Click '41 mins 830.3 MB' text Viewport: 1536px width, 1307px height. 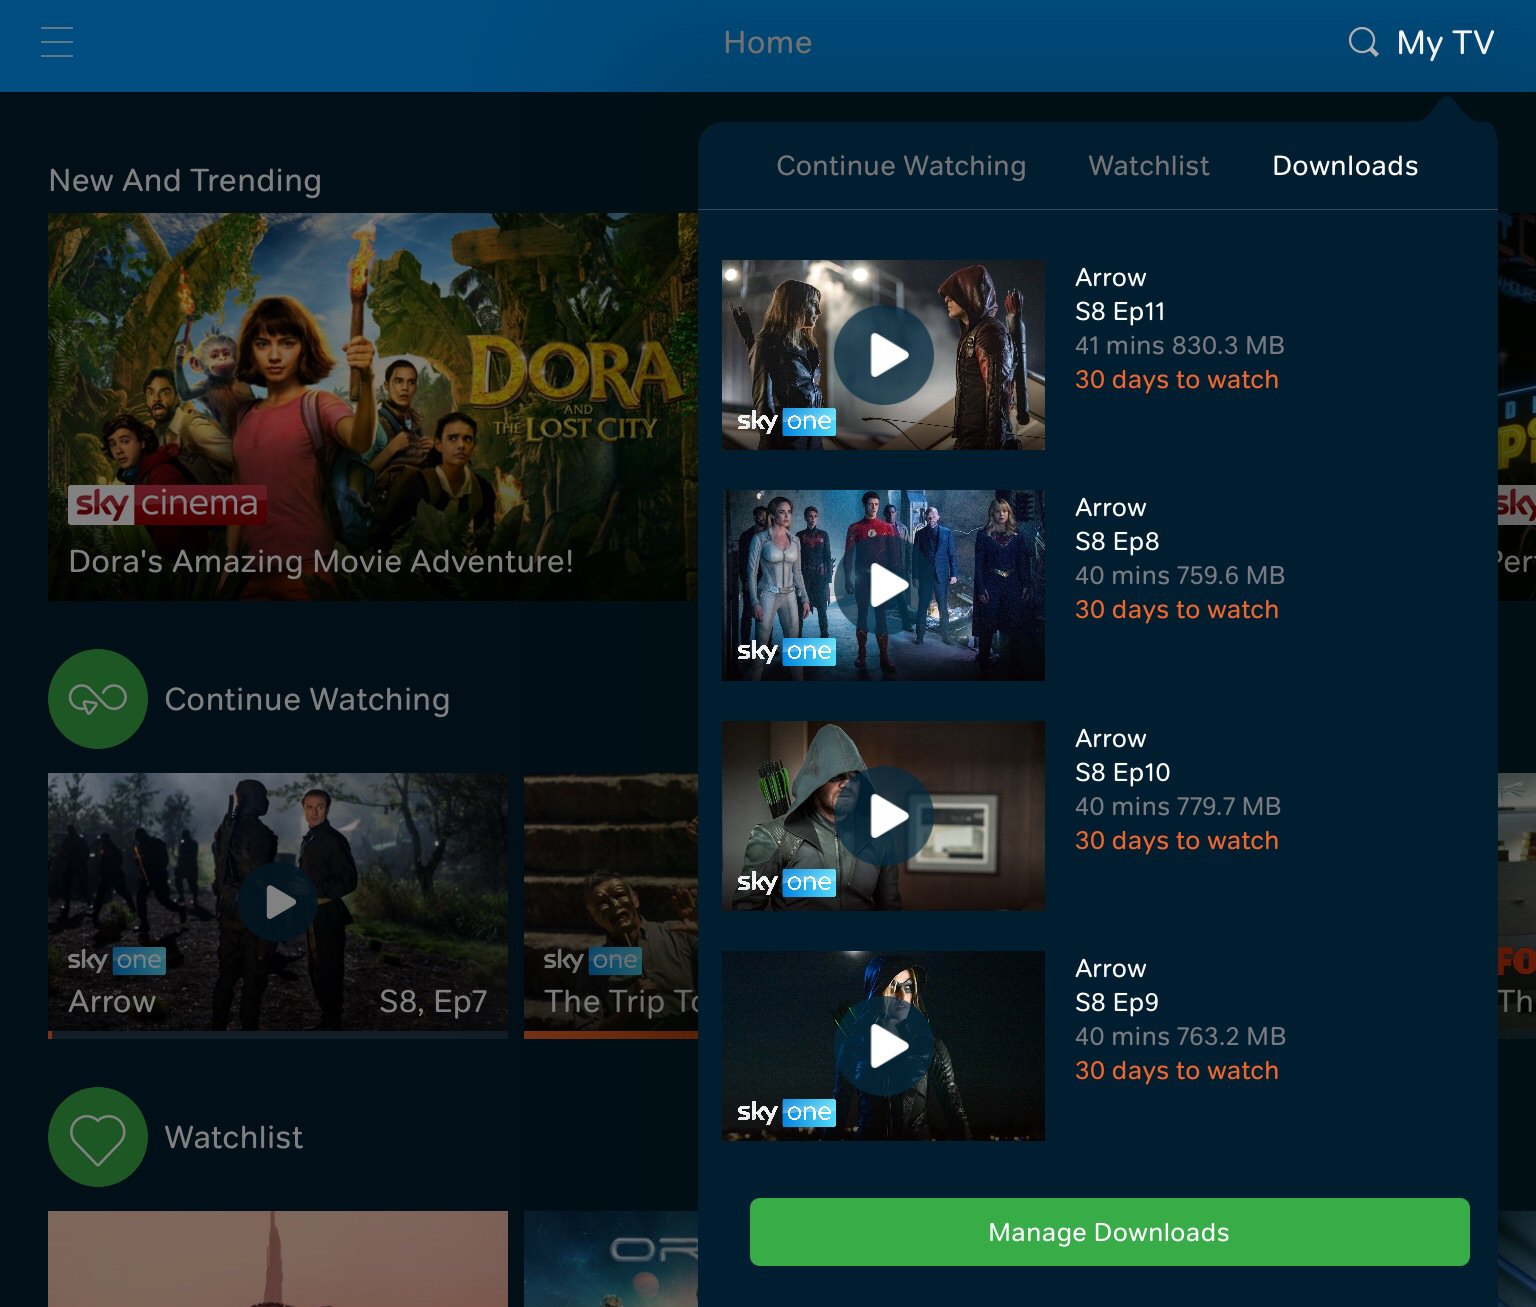pyautogui.click(x=1180, y=346)
